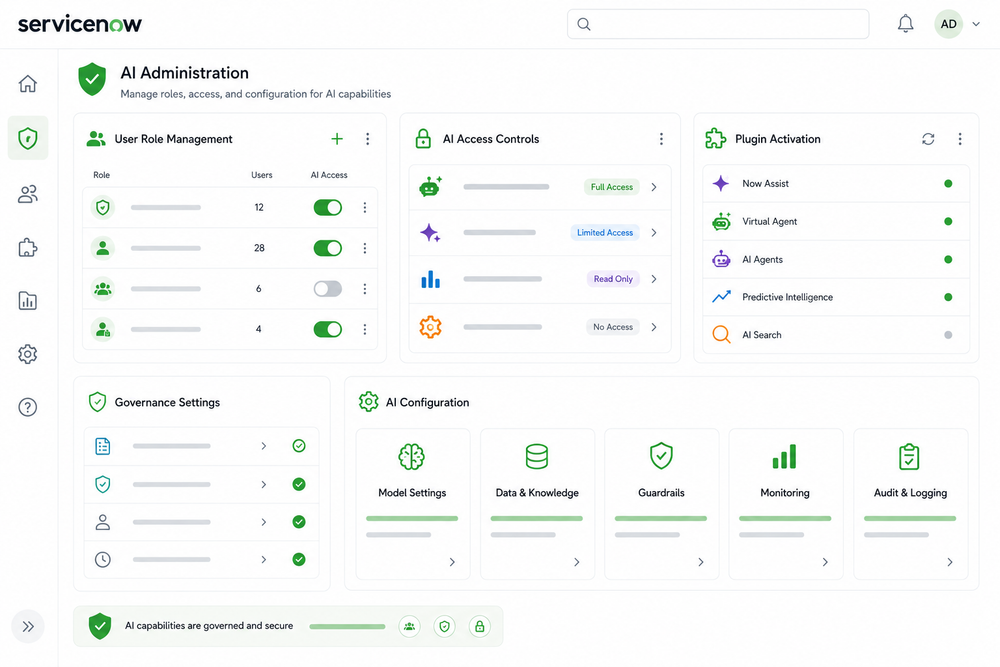Open the puzzle Plugins sidebar icon

(x=27, y=247)
